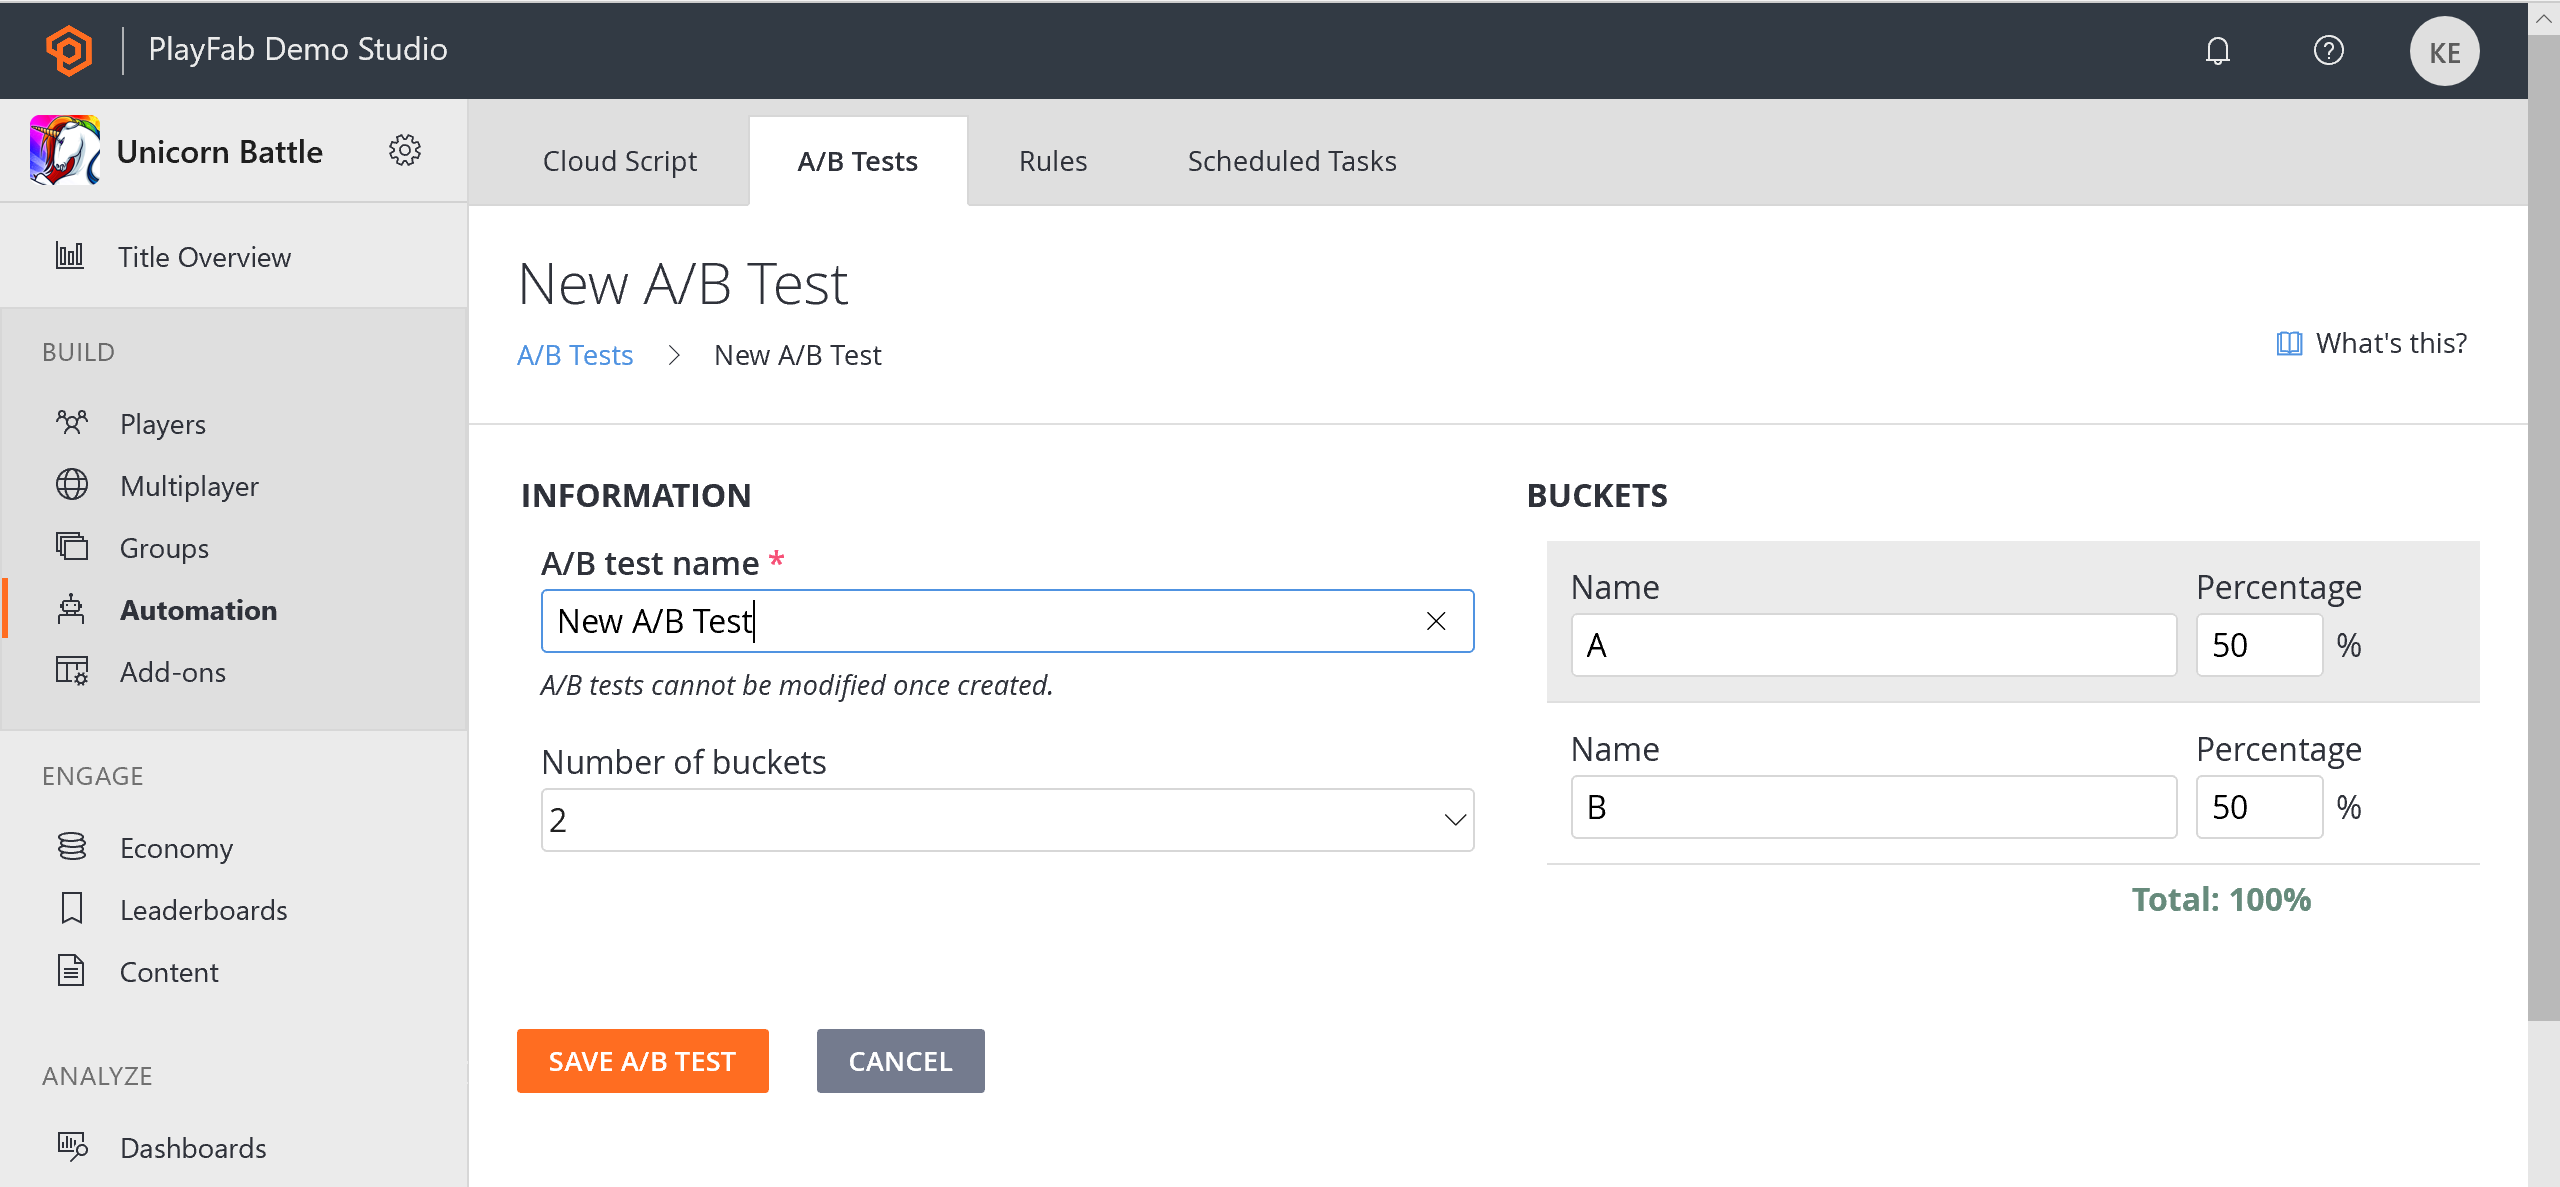Screen dimensions: 2560x1187
Task: Click the Content document icon
Action: pyautogui.click(x=71, y=970)
